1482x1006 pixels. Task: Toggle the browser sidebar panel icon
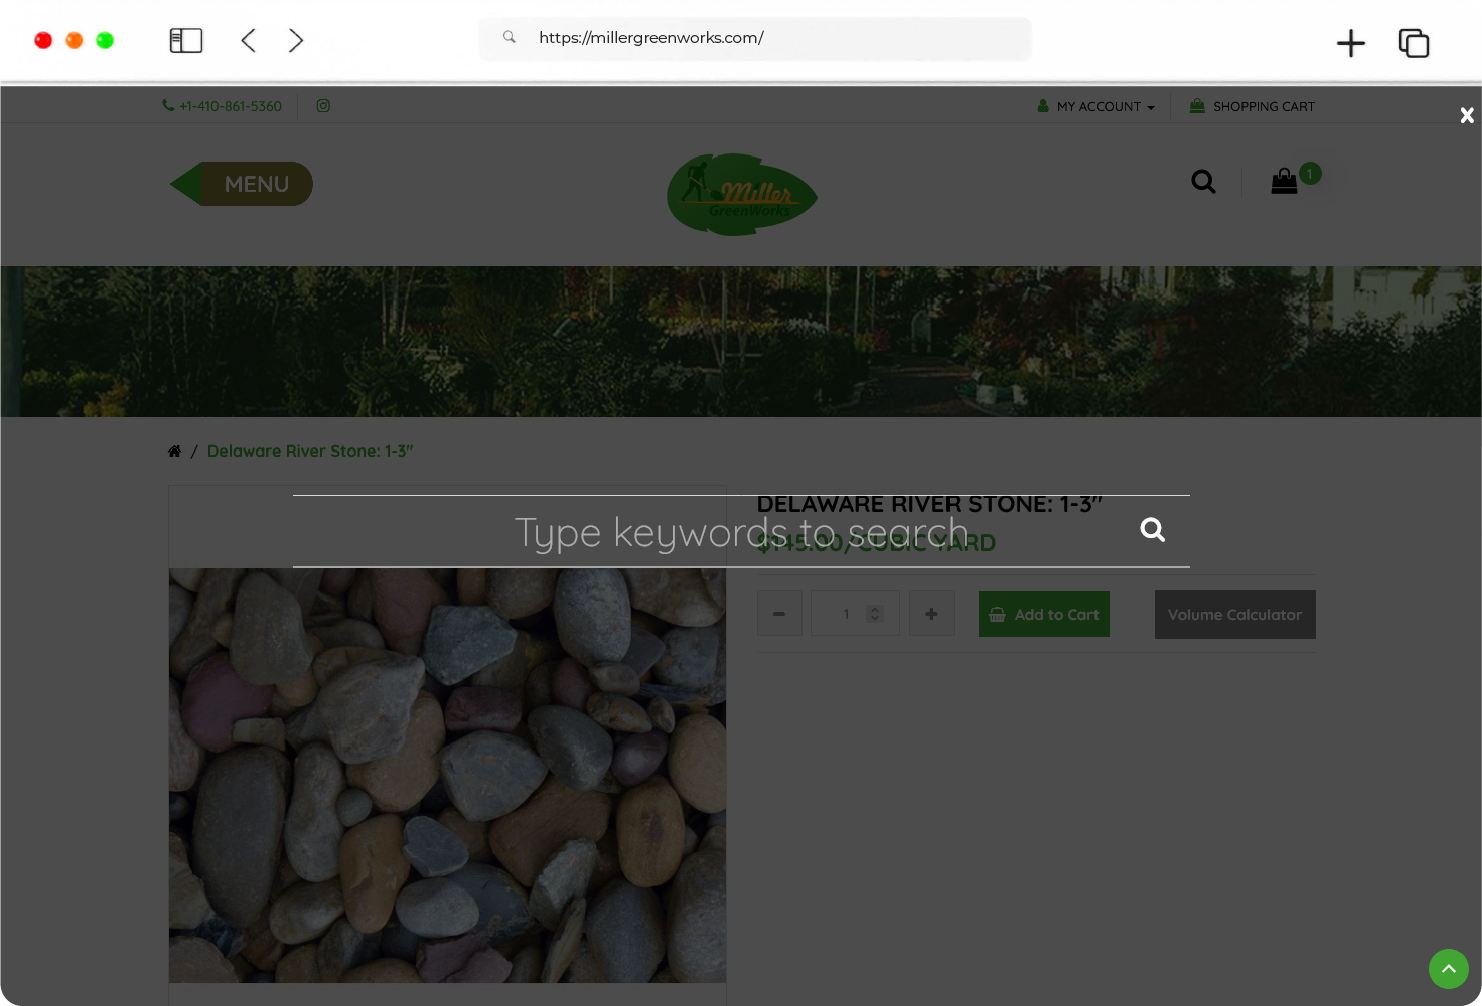click(x=186, y=40)
